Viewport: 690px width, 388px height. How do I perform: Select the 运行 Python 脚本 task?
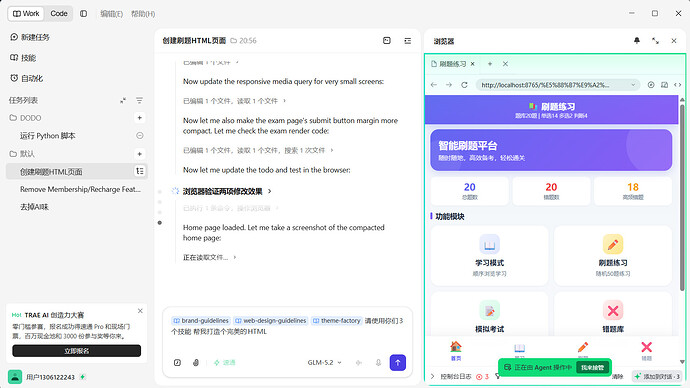(x=48, y=136)
